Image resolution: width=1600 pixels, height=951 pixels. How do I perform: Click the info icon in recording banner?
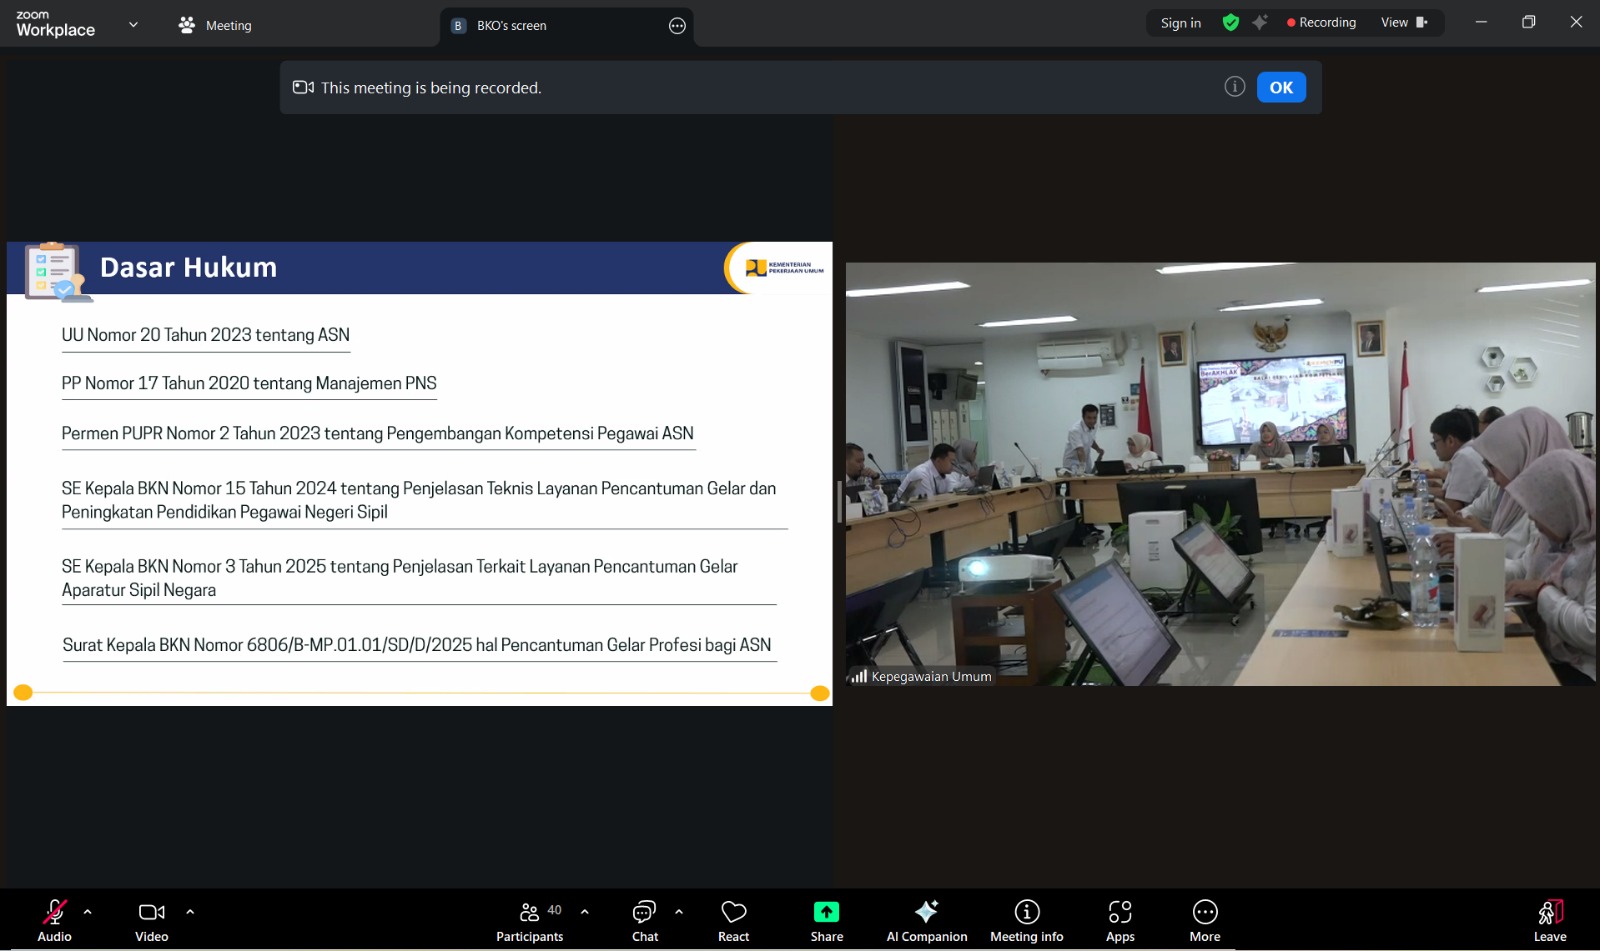(1235, 87)
